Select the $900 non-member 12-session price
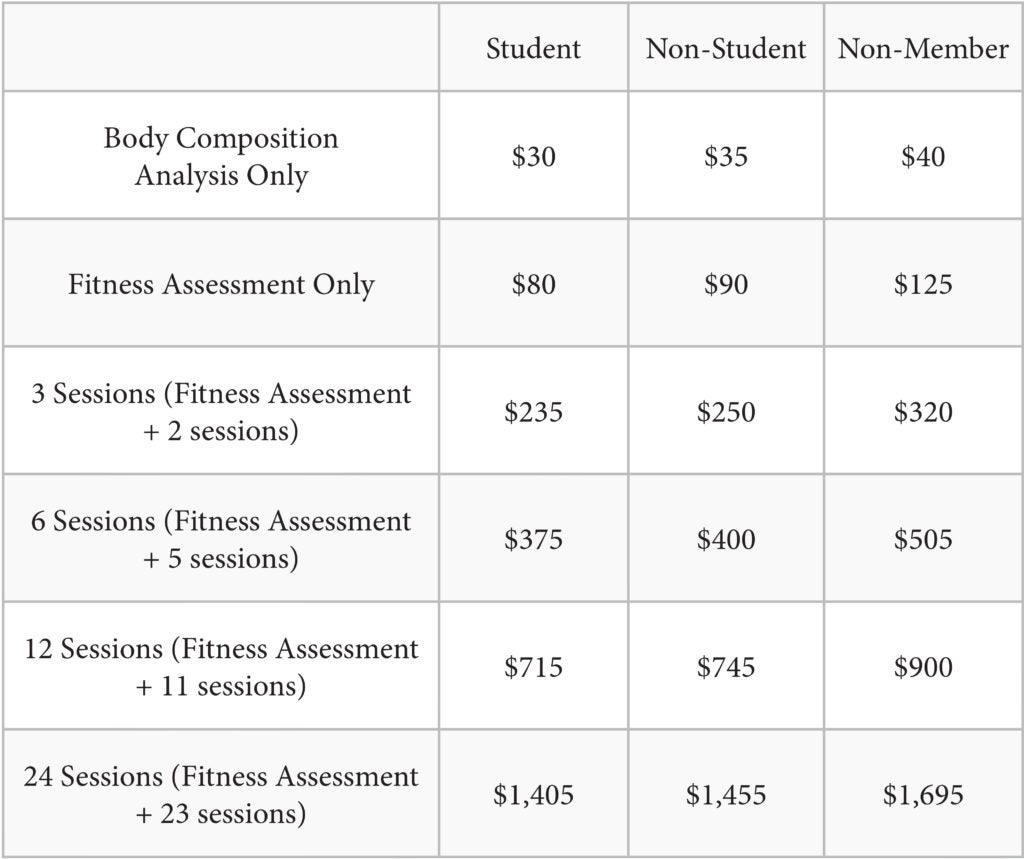 point(923,667)
